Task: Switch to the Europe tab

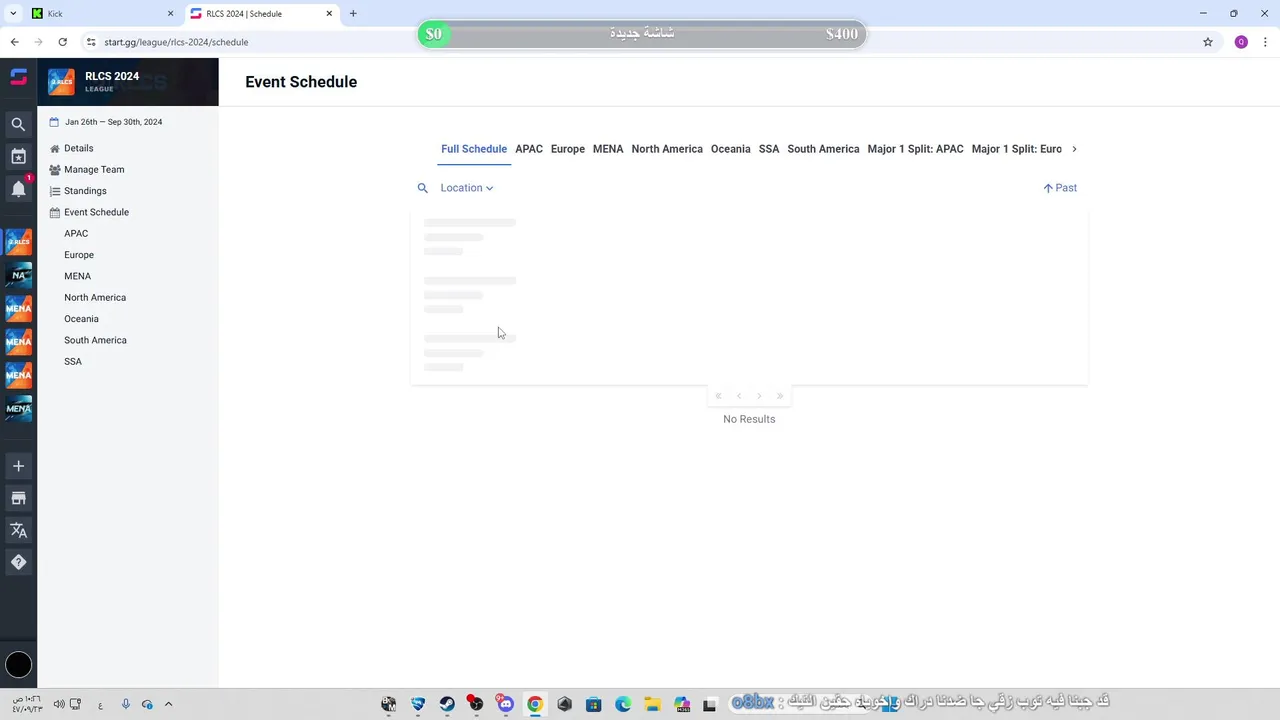Action: [568, 149]
